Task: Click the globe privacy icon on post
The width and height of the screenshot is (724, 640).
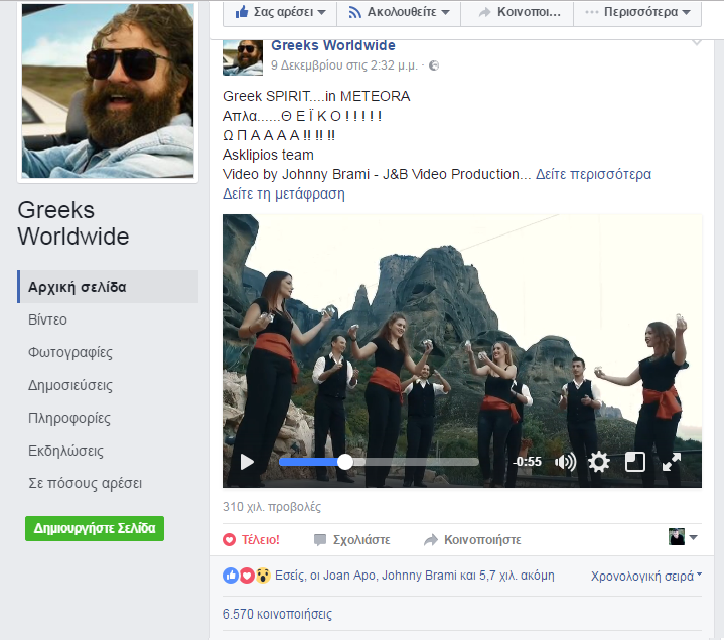Action: point(434,66)
